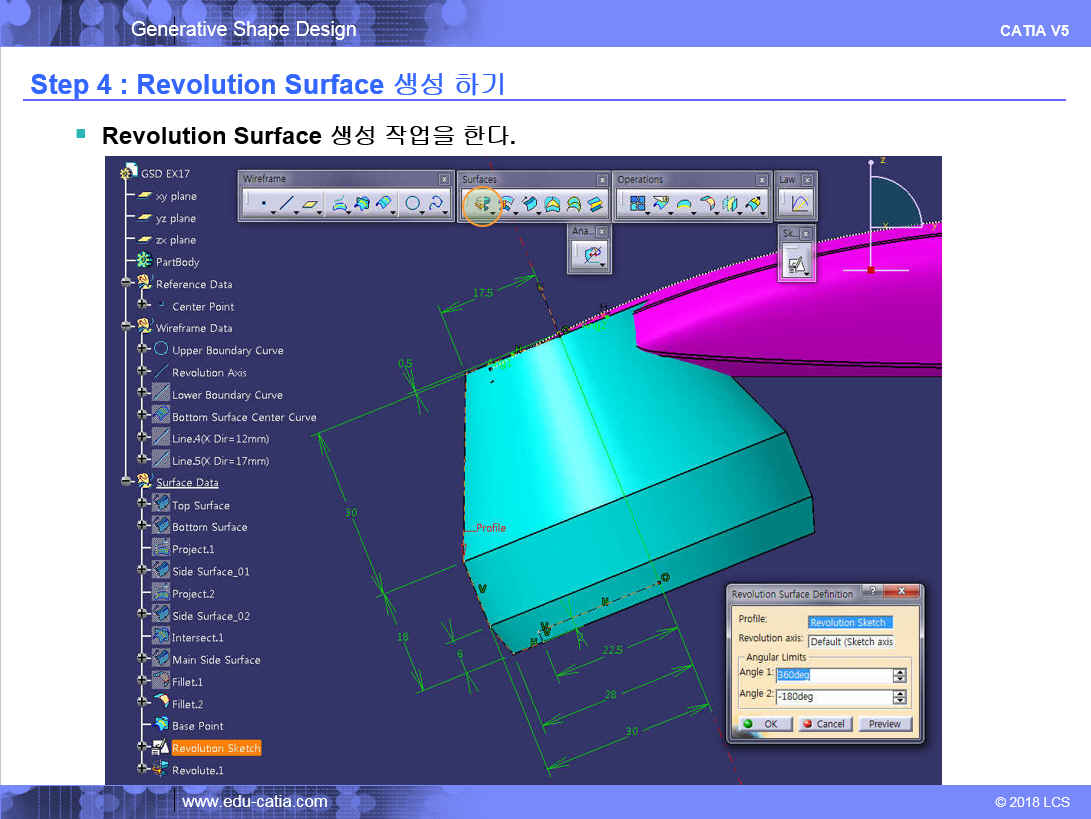Click the Point tool in Wireframe toolbar

[x=264, y=205]
